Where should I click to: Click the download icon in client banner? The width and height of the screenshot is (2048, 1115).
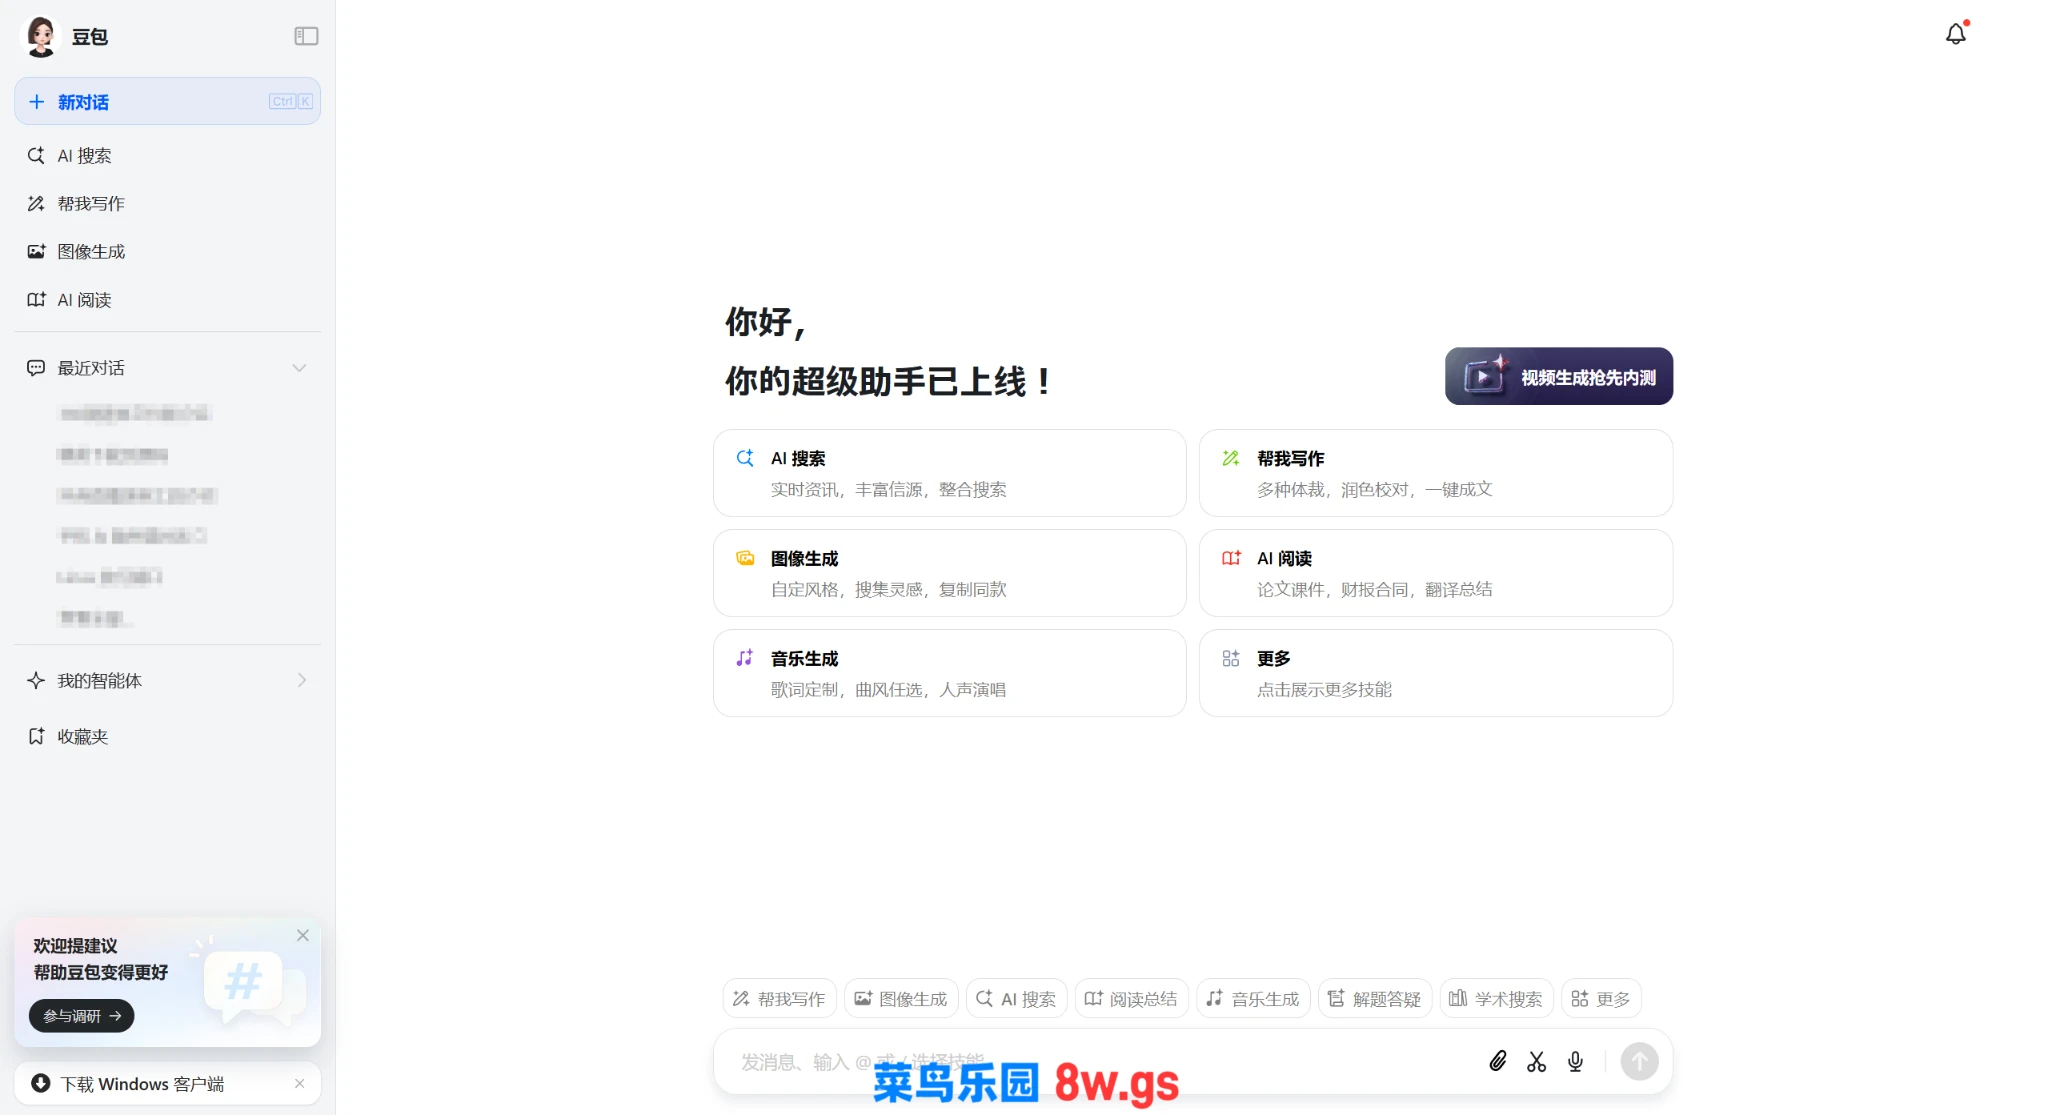[x=40, y=1083]
